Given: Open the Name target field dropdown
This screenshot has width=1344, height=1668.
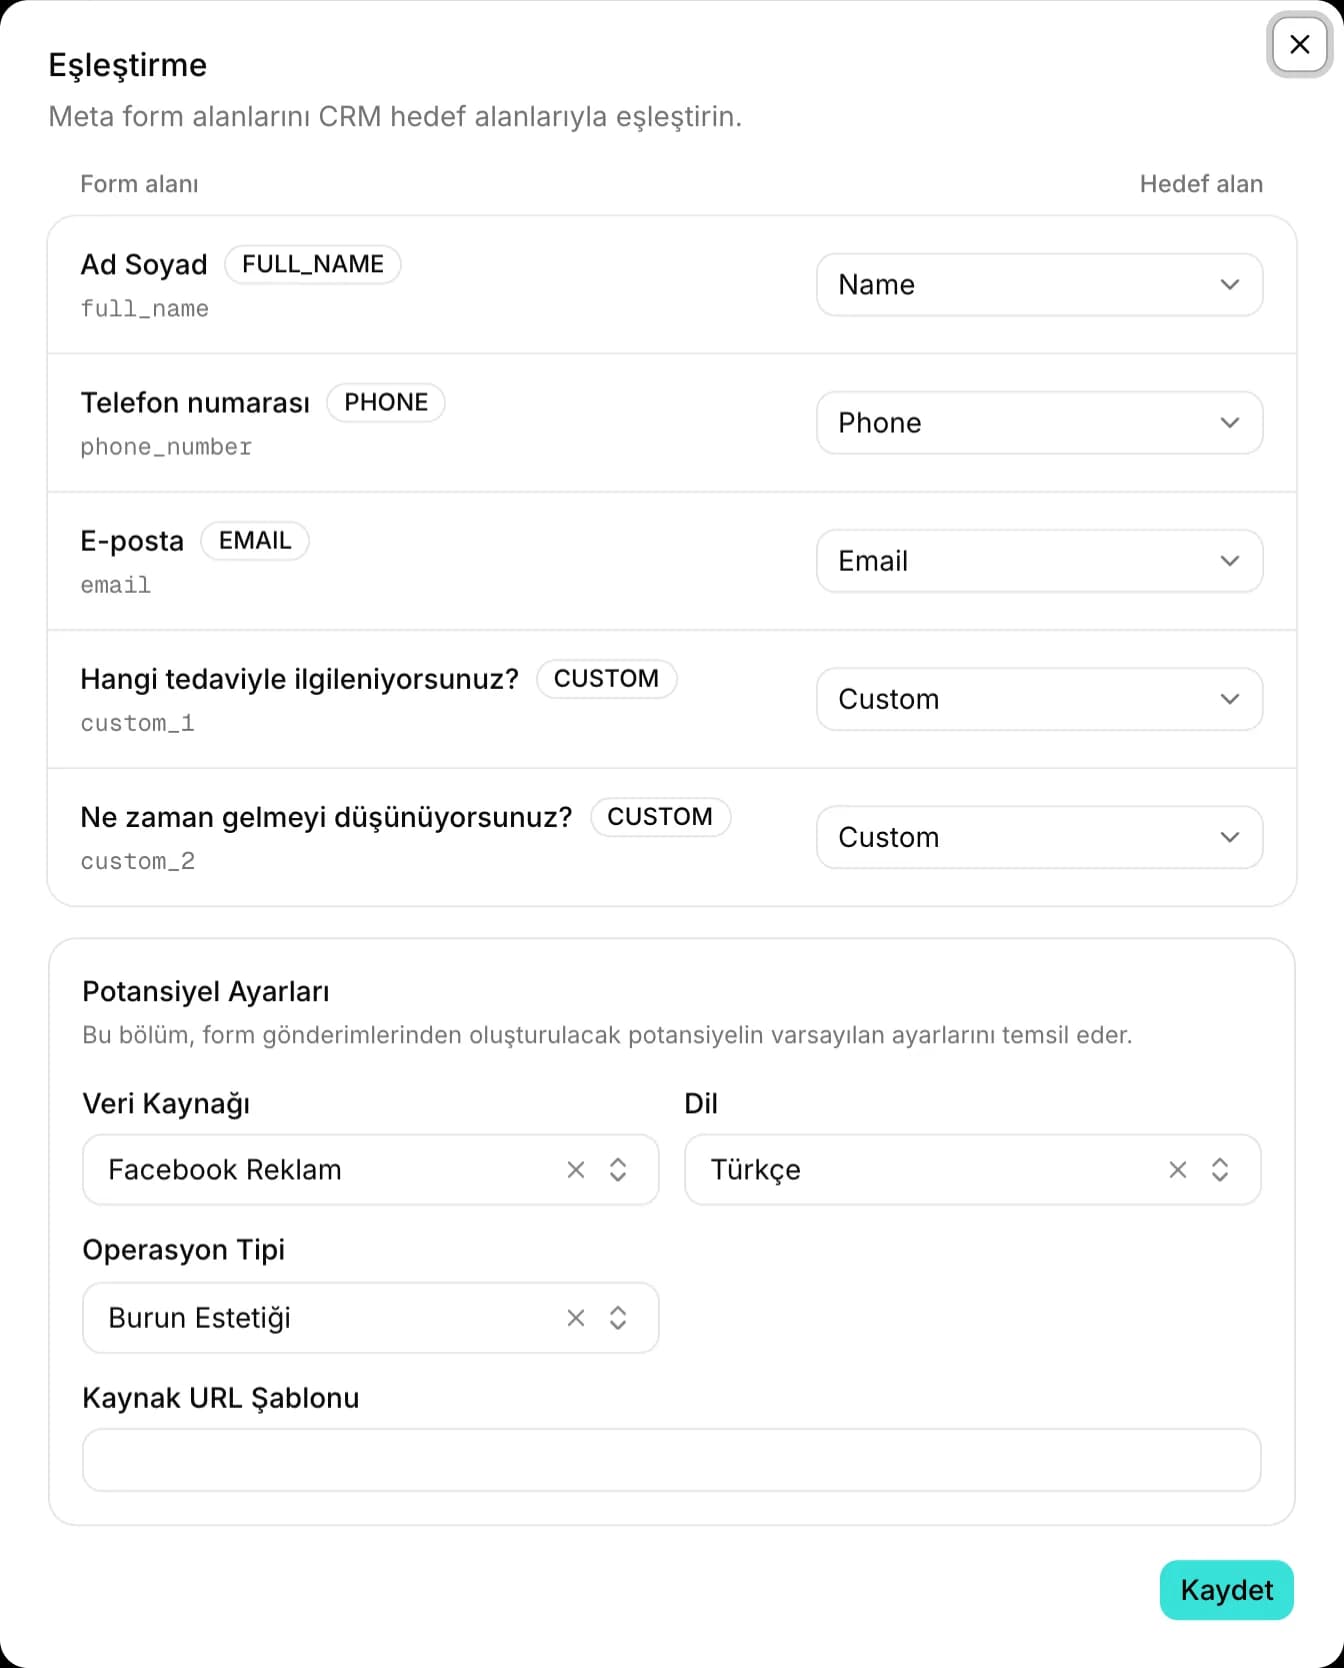Looking at the screenshot, I should [1039, 285].
